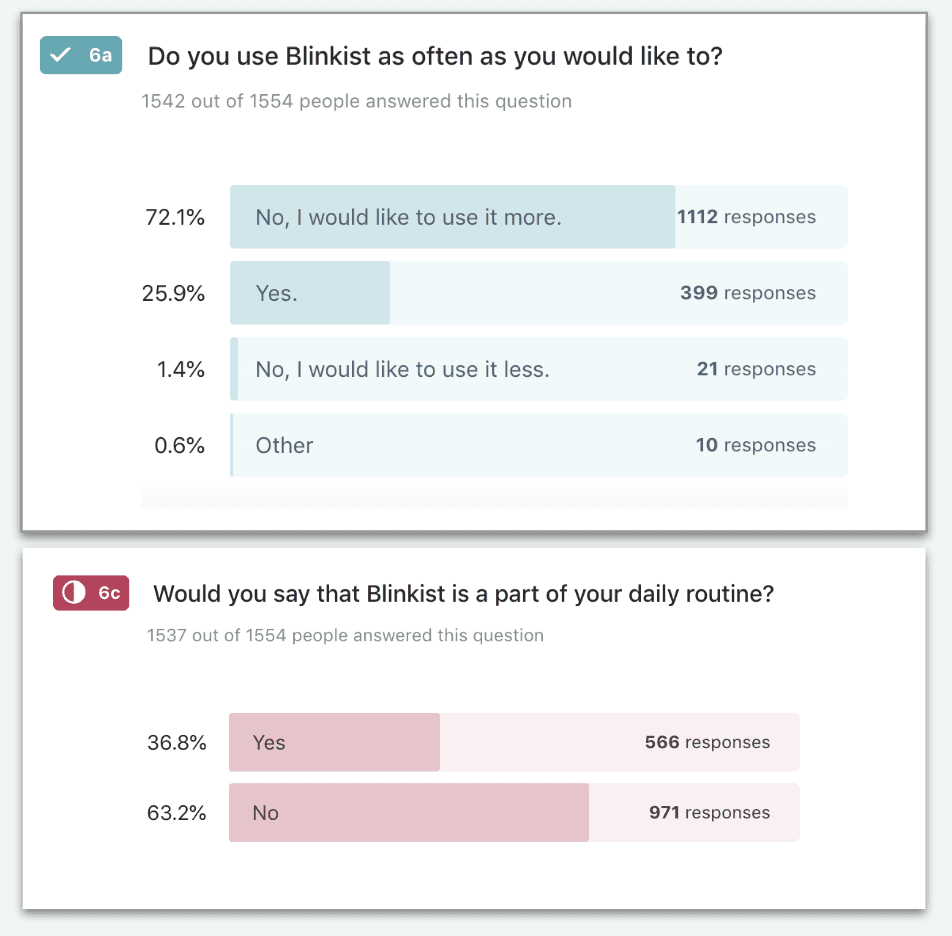Click the checkmark icon in 6a badge
Viewport: 952px width, 936px height.
[60, 55]
